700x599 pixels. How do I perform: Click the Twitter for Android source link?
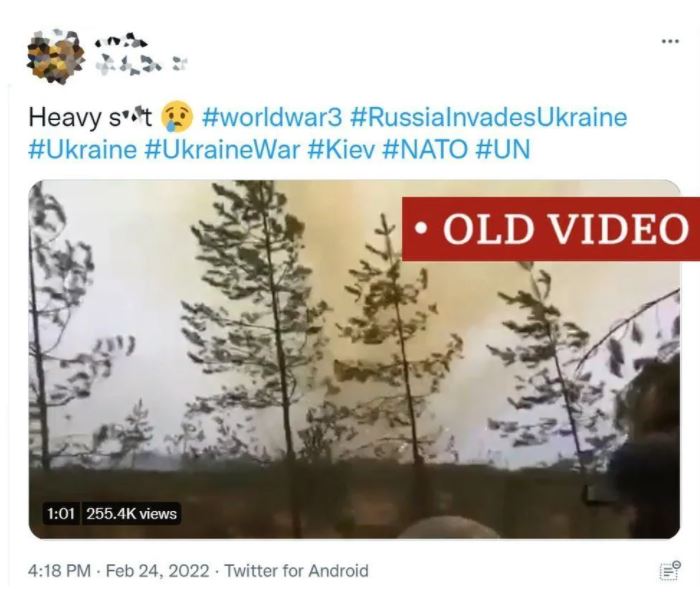(296, 571)
